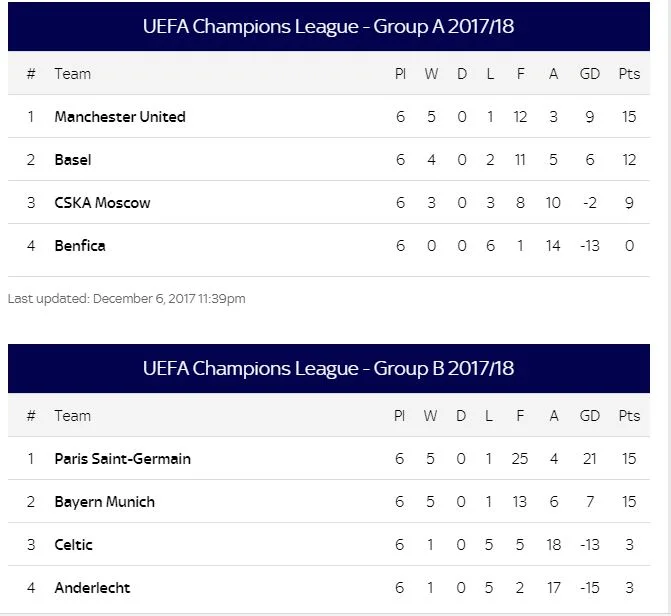Screen dimensions: 671x616
Task: Open Paris Saint-Germain team link
Action: tap(122, 459)
